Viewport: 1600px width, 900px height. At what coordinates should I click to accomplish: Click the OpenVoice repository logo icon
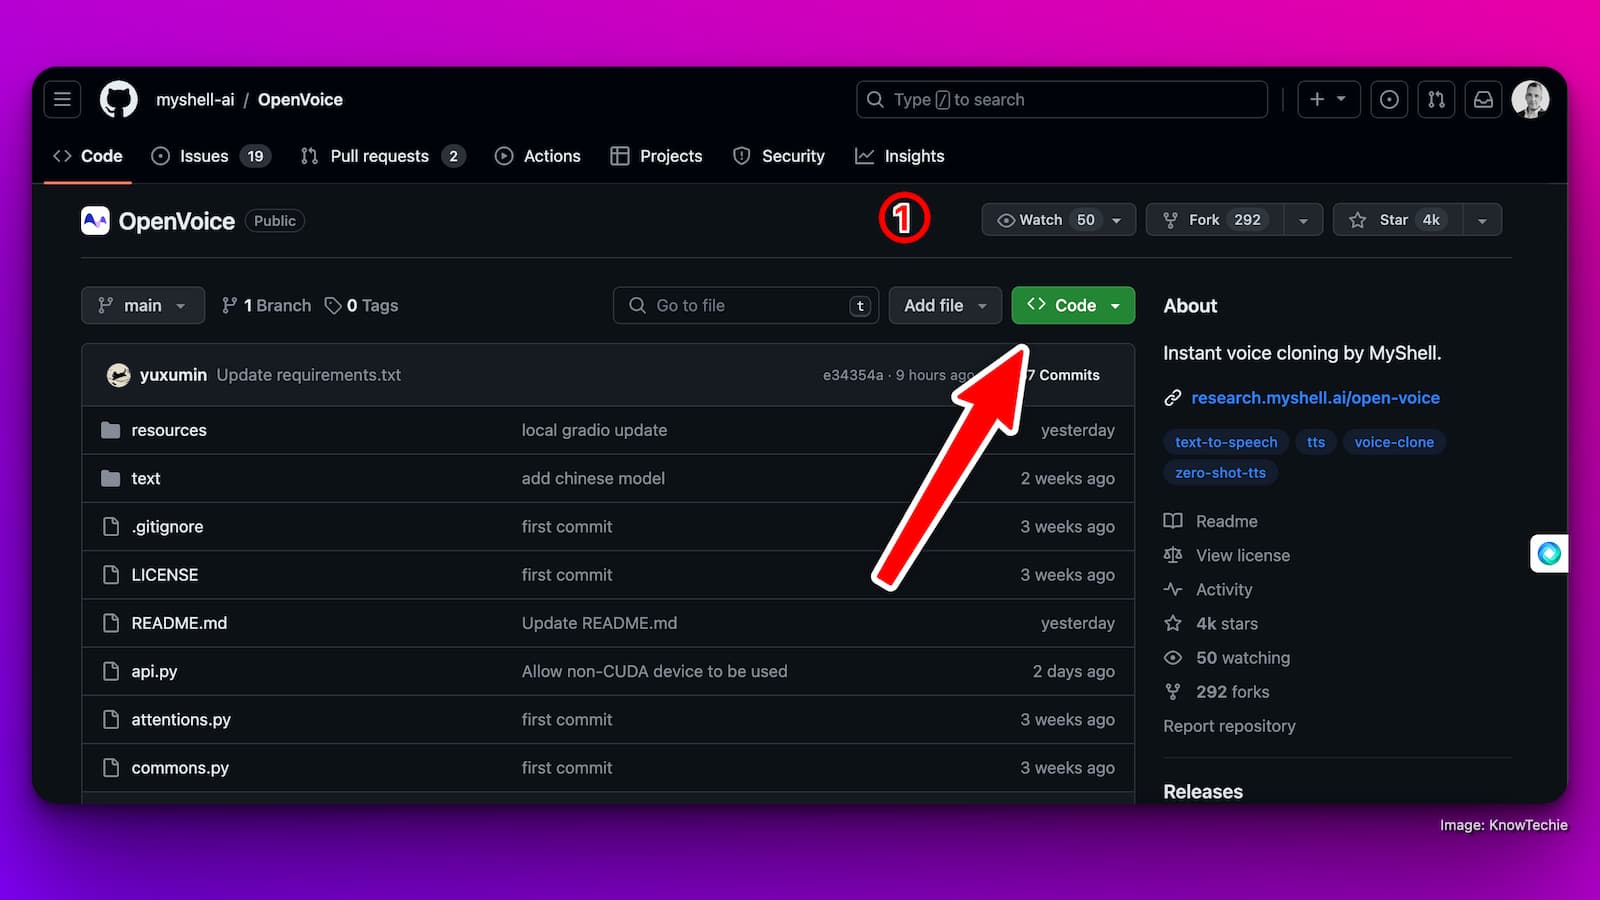(95, 221)
